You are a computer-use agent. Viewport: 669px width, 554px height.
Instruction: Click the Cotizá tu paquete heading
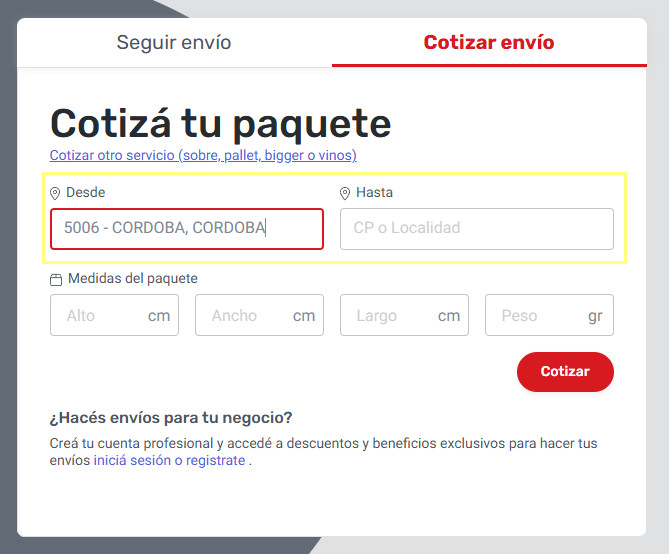[x=221, y=124]
